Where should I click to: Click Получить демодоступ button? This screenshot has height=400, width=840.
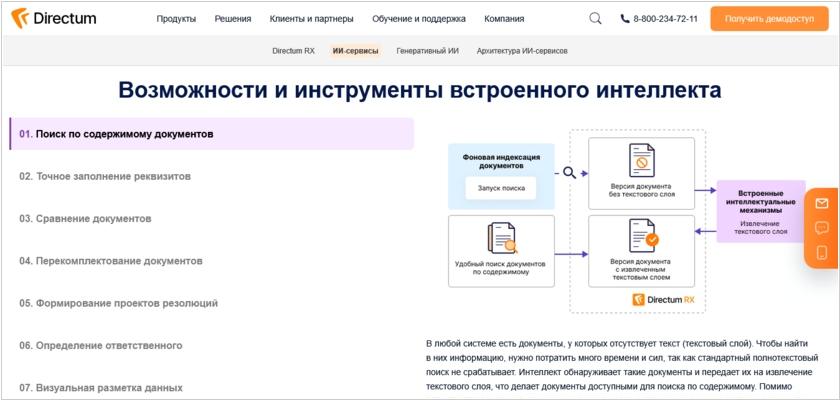click(769, 19)
